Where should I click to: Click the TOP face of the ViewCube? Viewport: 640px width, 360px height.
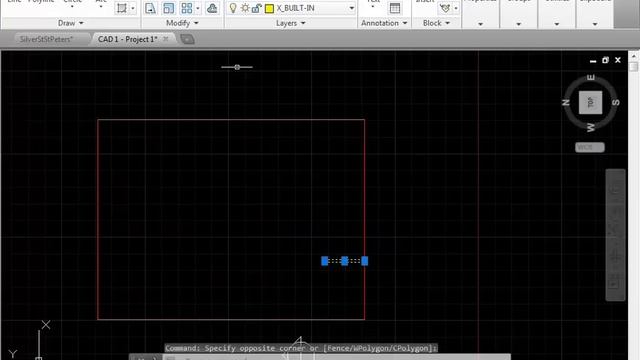click(590, 102)
